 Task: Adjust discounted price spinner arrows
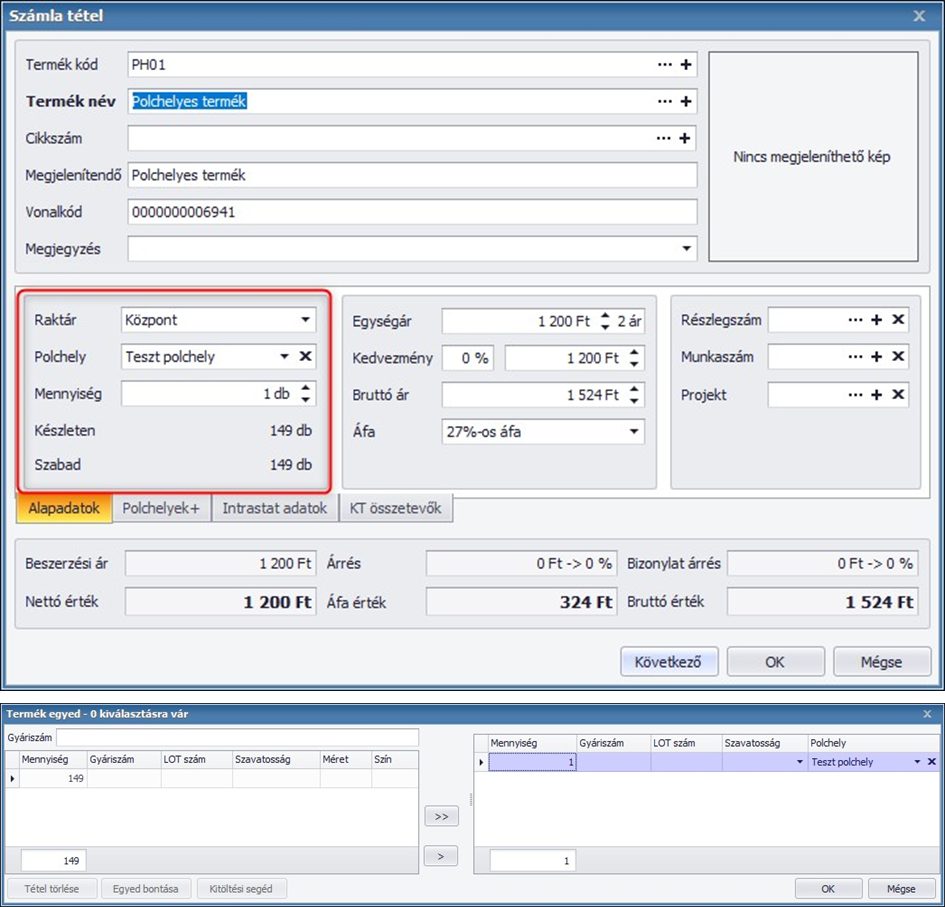tap(634, 358)
